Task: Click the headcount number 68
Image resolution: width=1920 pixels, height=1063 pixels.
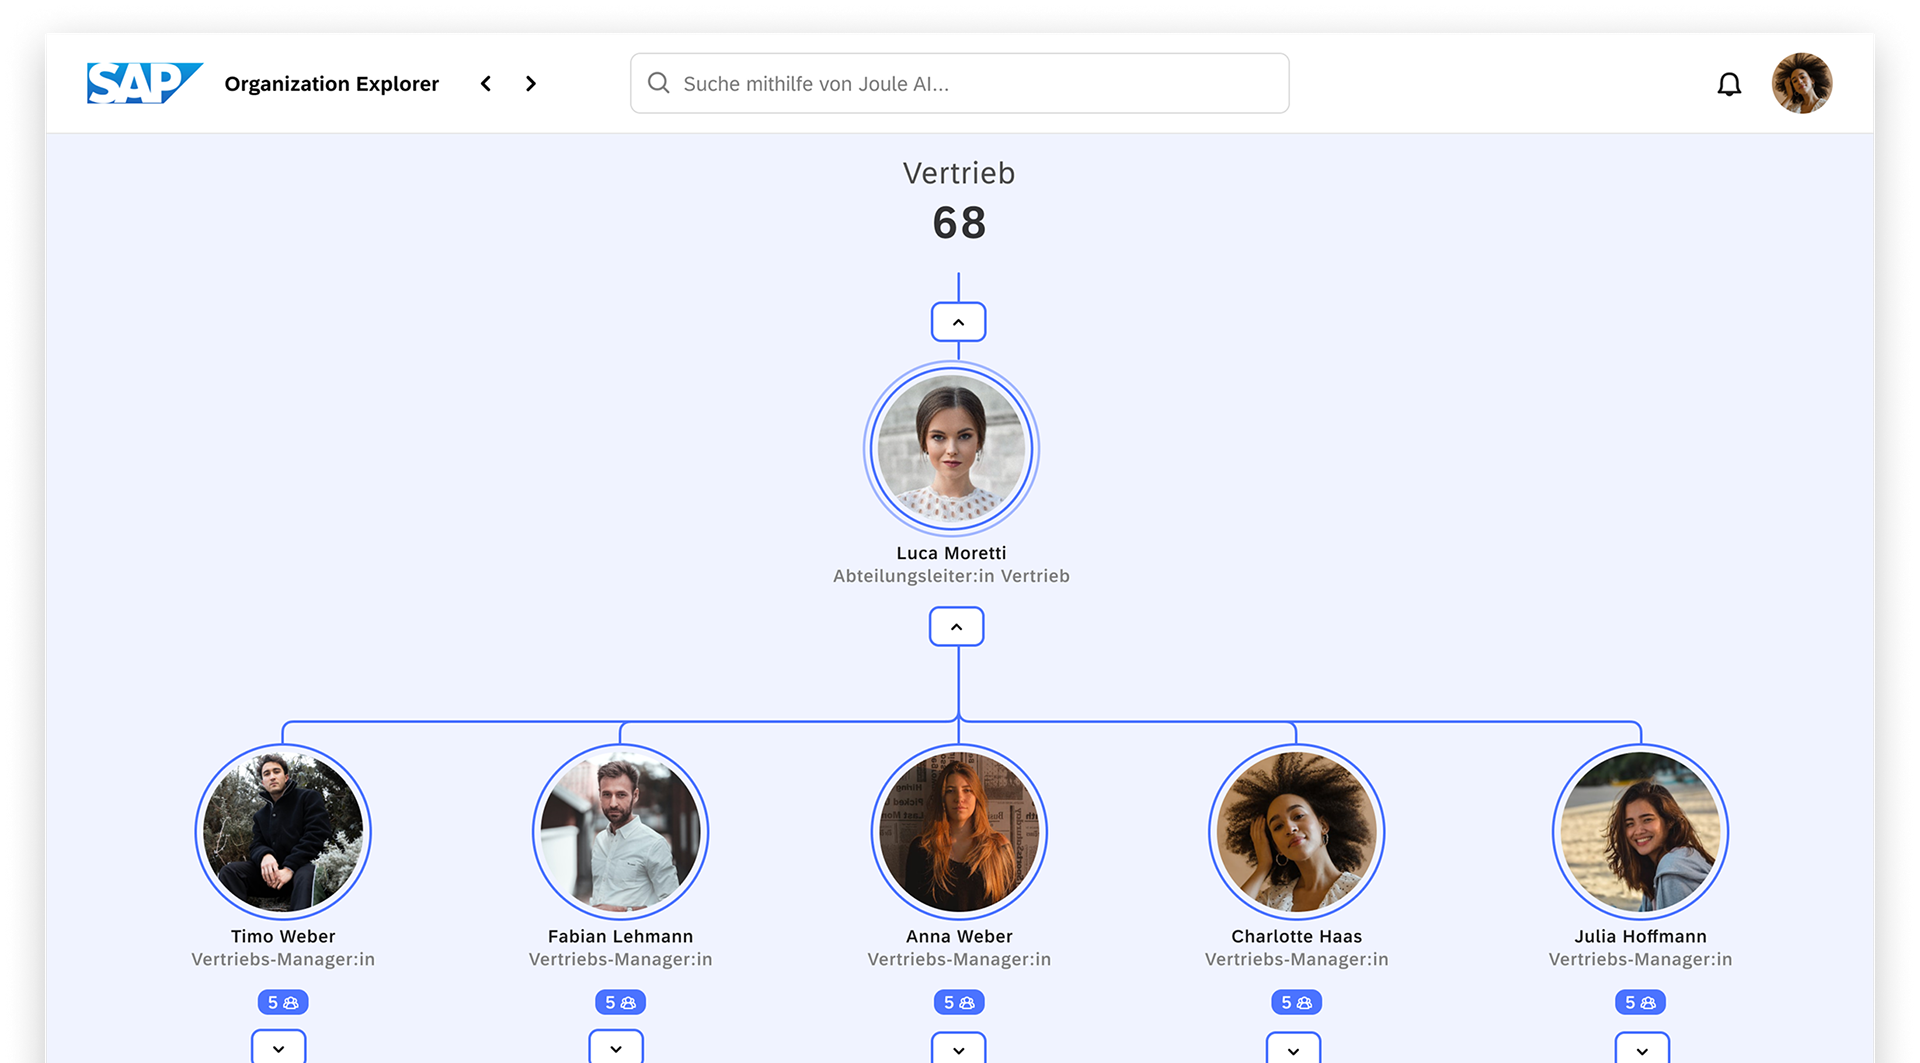Action: pos(959,222)
